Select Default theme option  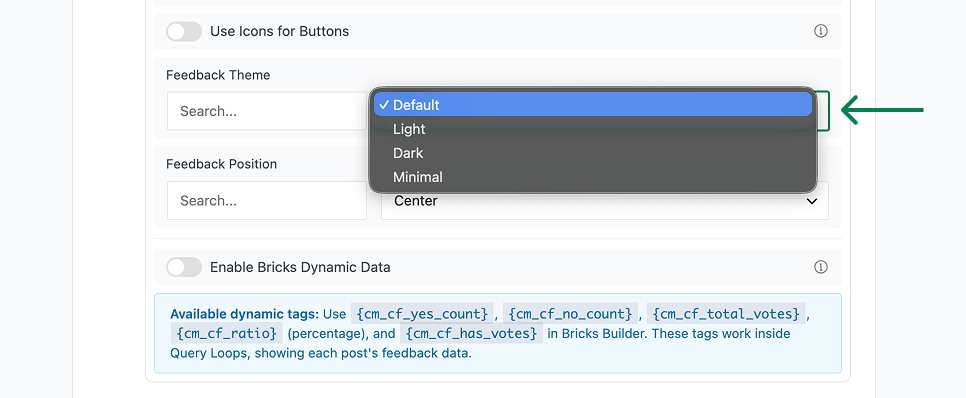[593, 105]
